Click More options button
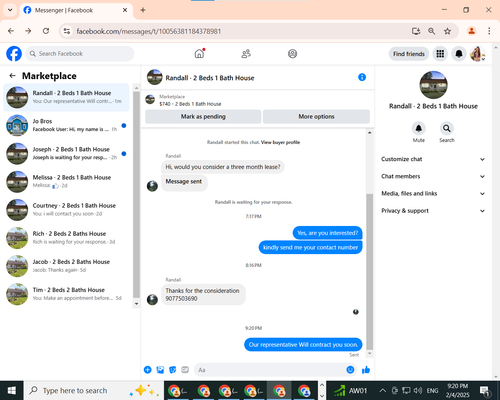500x400 pixels. click(x=316, y=117)
